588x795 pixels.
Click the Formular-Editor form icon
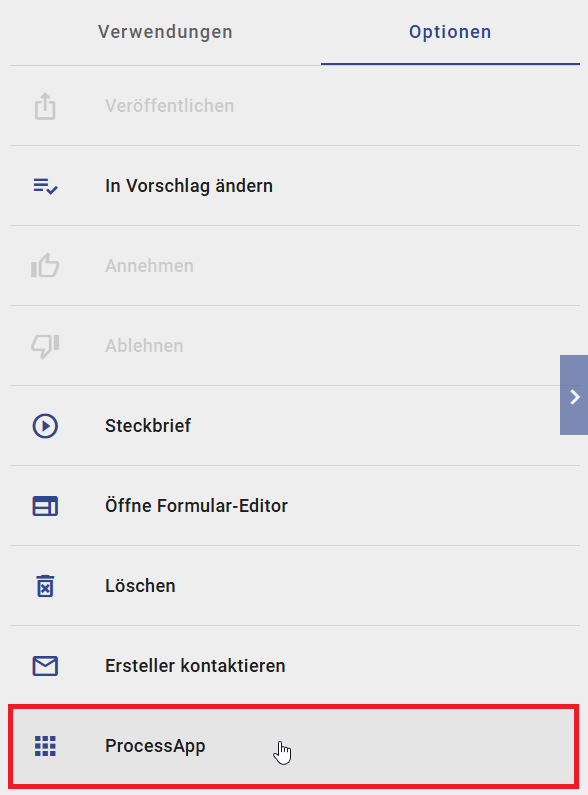tap(45, 506)
